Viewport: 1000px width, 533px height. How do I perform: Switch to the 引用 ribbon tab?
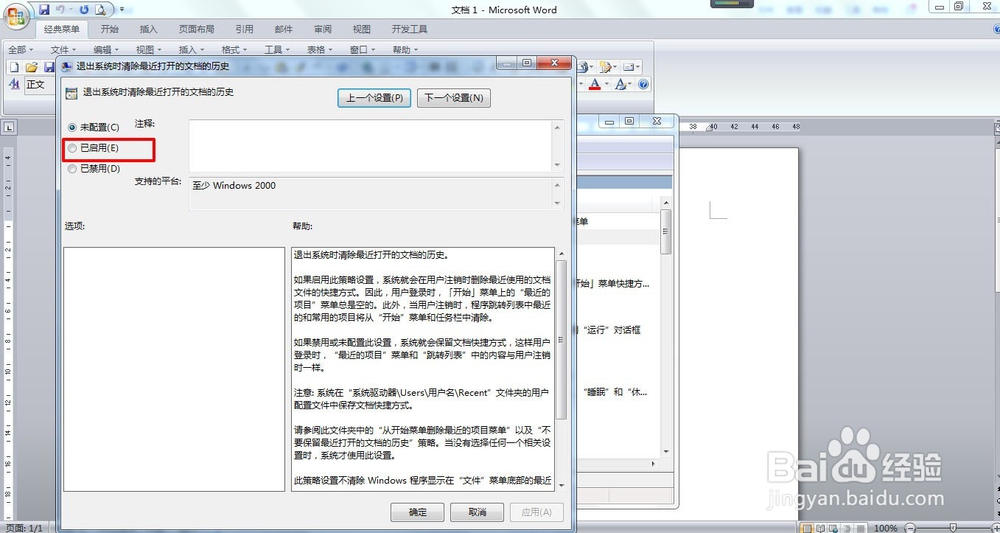click(x=244, y=29)
